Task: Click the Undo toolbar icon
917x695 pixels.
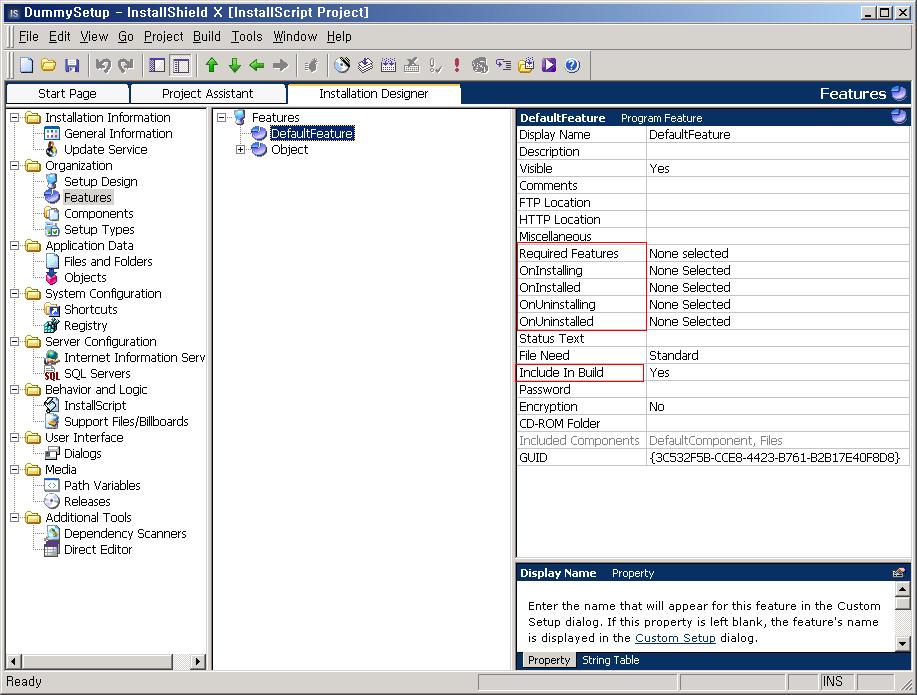Action: pyautogui.click(x=103, y=65)
